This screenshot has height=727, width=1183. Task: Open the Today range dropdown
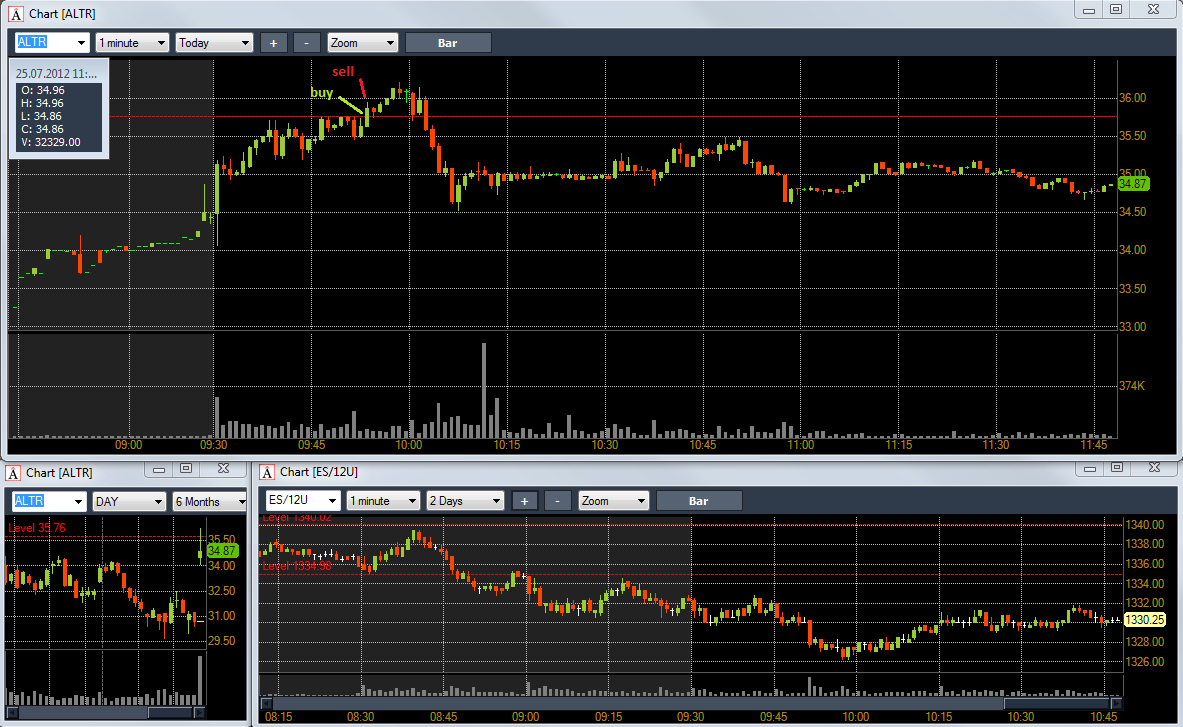tap(214, 43)
